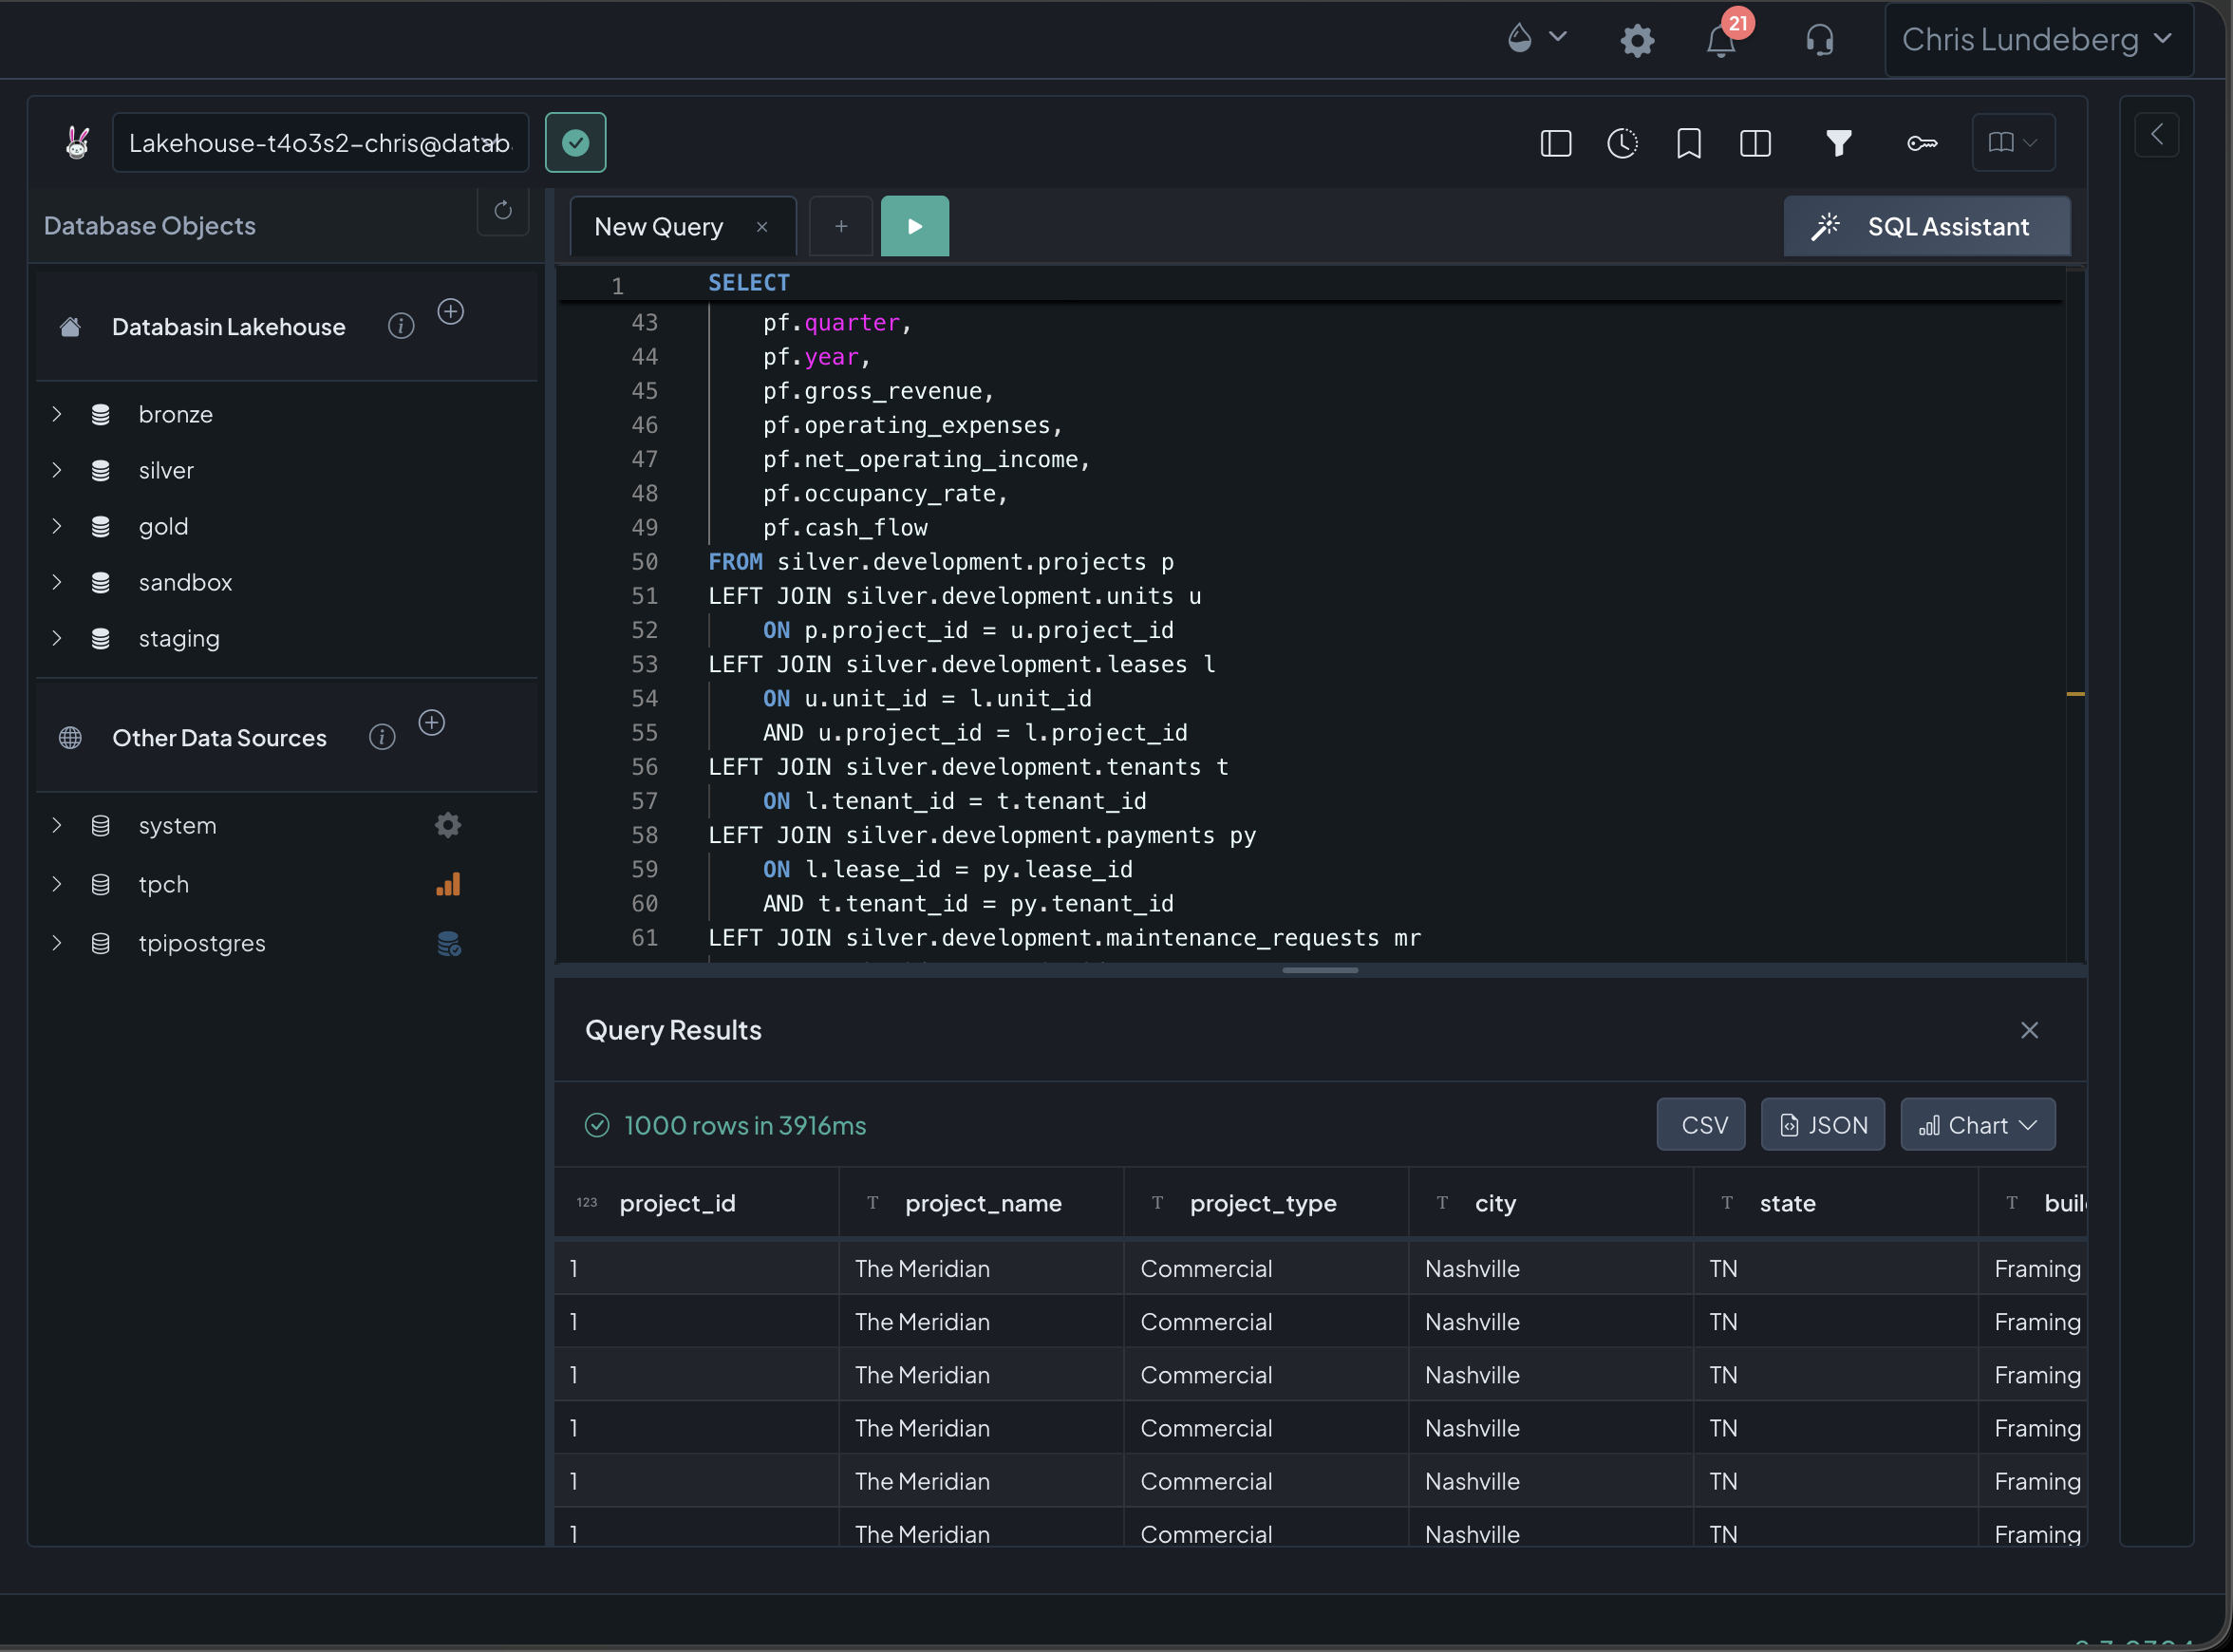This screenshot has width=2233, height=1652.
Task: Show info for Databasin Lakehouse
Action: pos(401,326)
